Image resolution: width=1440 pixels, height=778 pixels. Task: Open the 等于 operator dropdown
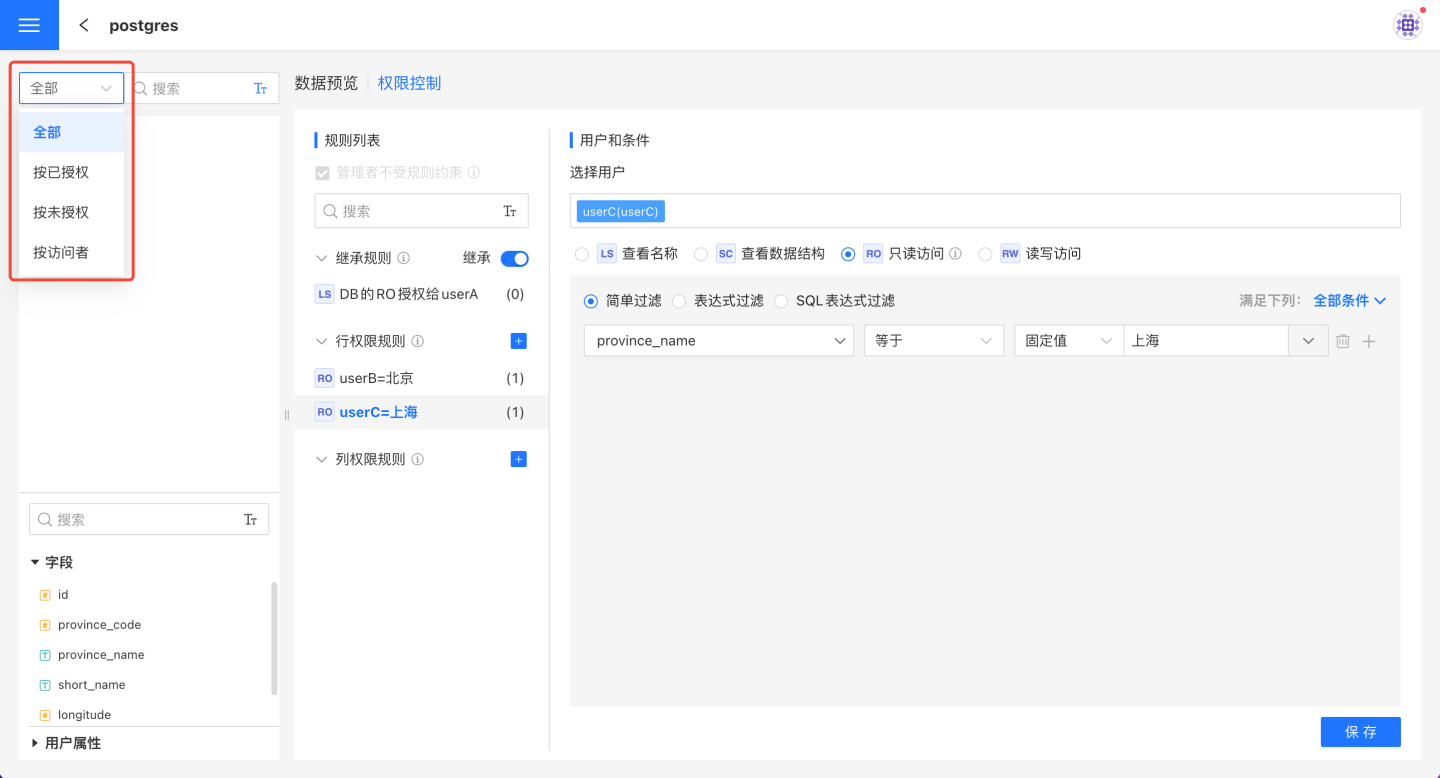click(x=933, y=341)
